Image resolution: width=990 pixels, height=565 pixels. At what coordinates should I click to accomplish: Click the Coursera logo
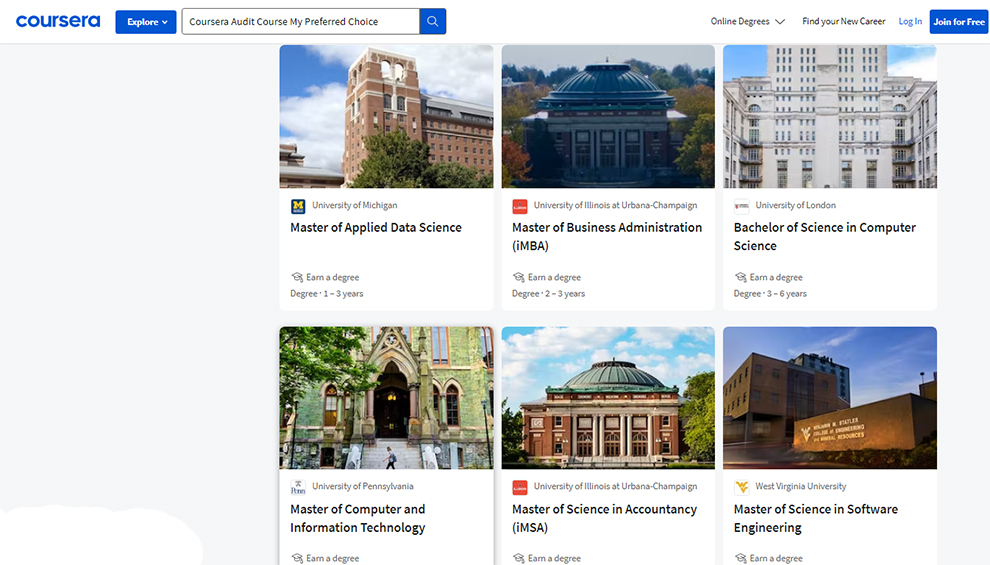point(58,21)
